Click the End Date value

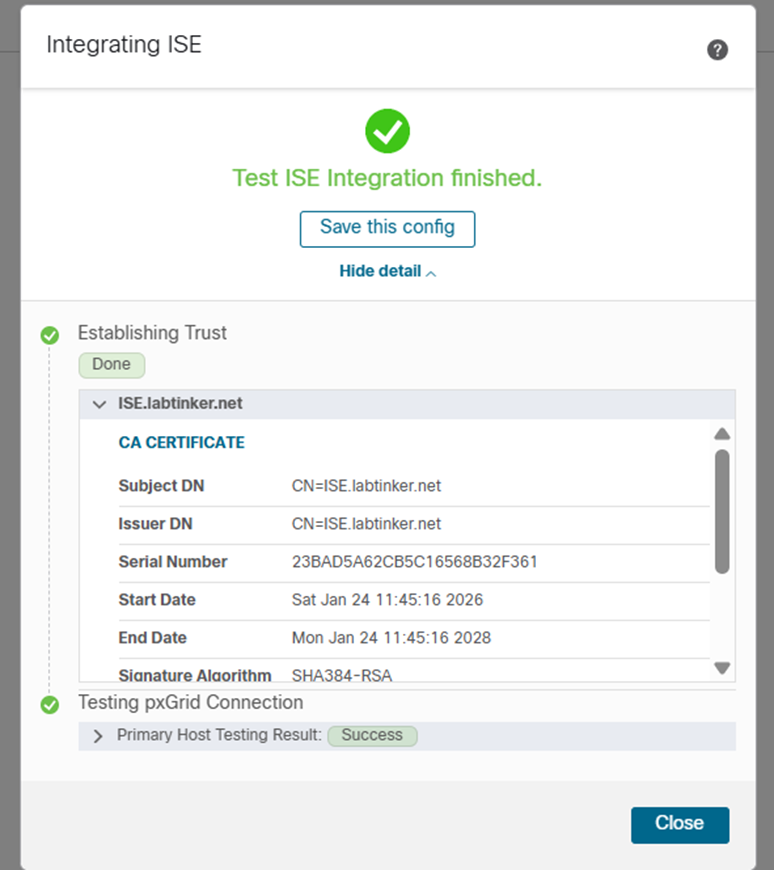point(391,638)
